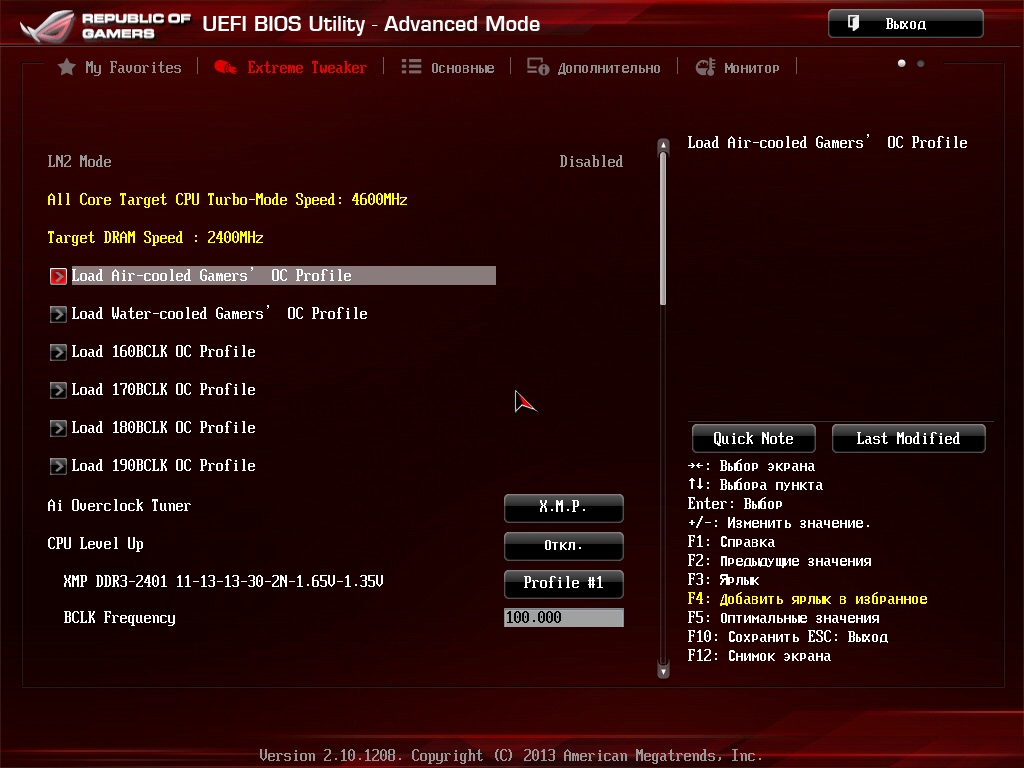Open the CPU Level Up Откл. dropdown

pos(563,546)
